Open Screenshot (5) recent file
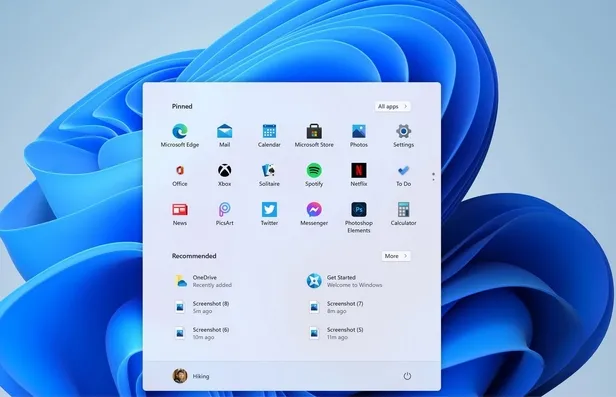Screen dimensions: 616x397 pos(336,333)
